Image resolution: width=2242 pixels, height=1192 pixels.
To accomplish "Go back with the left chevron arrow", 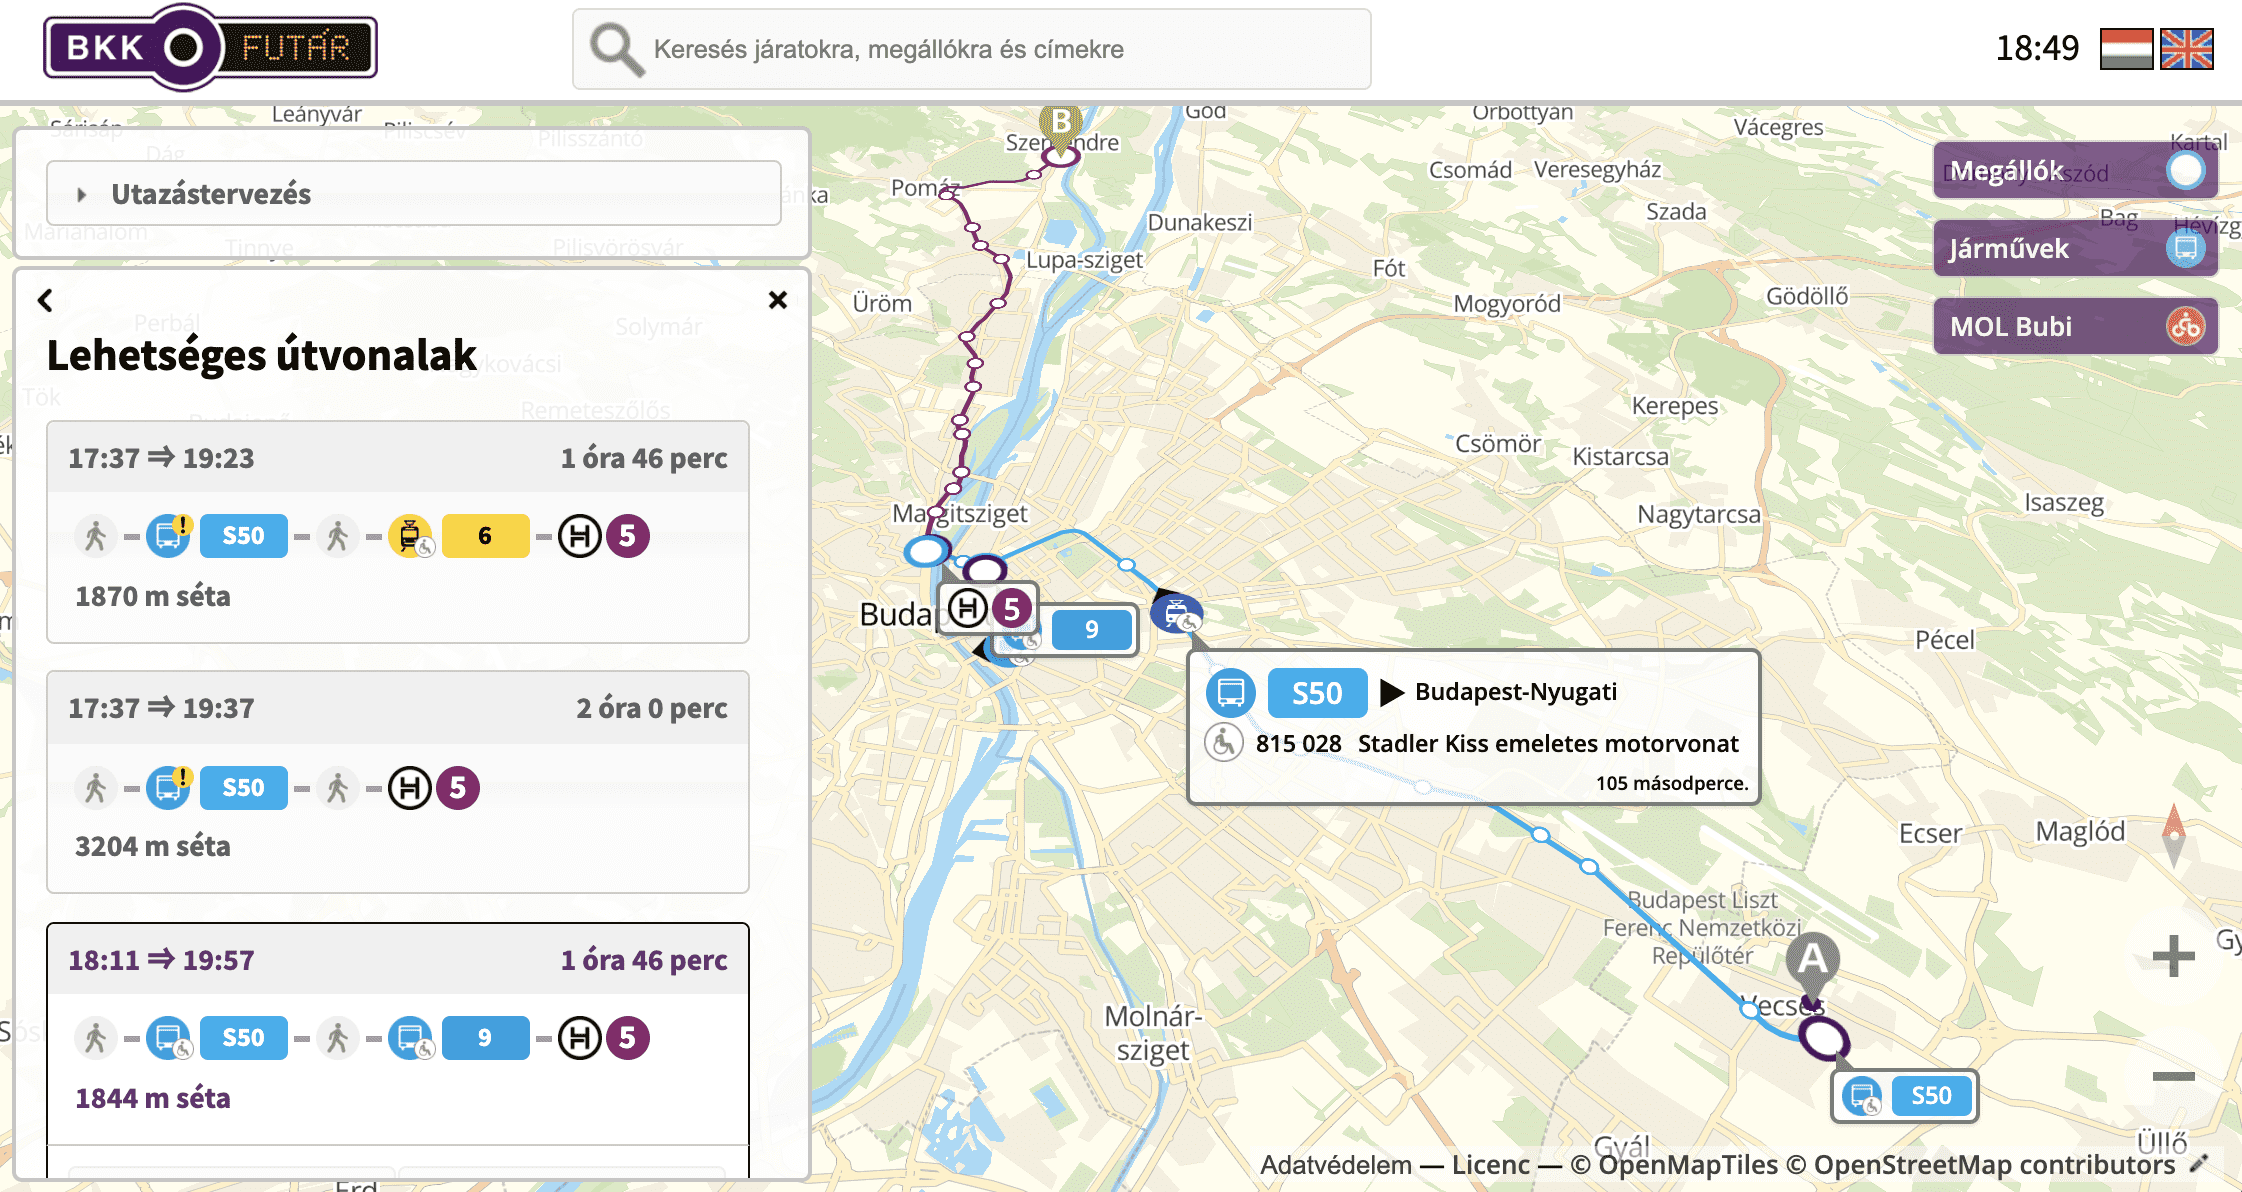I will click(x=45, y=300).
